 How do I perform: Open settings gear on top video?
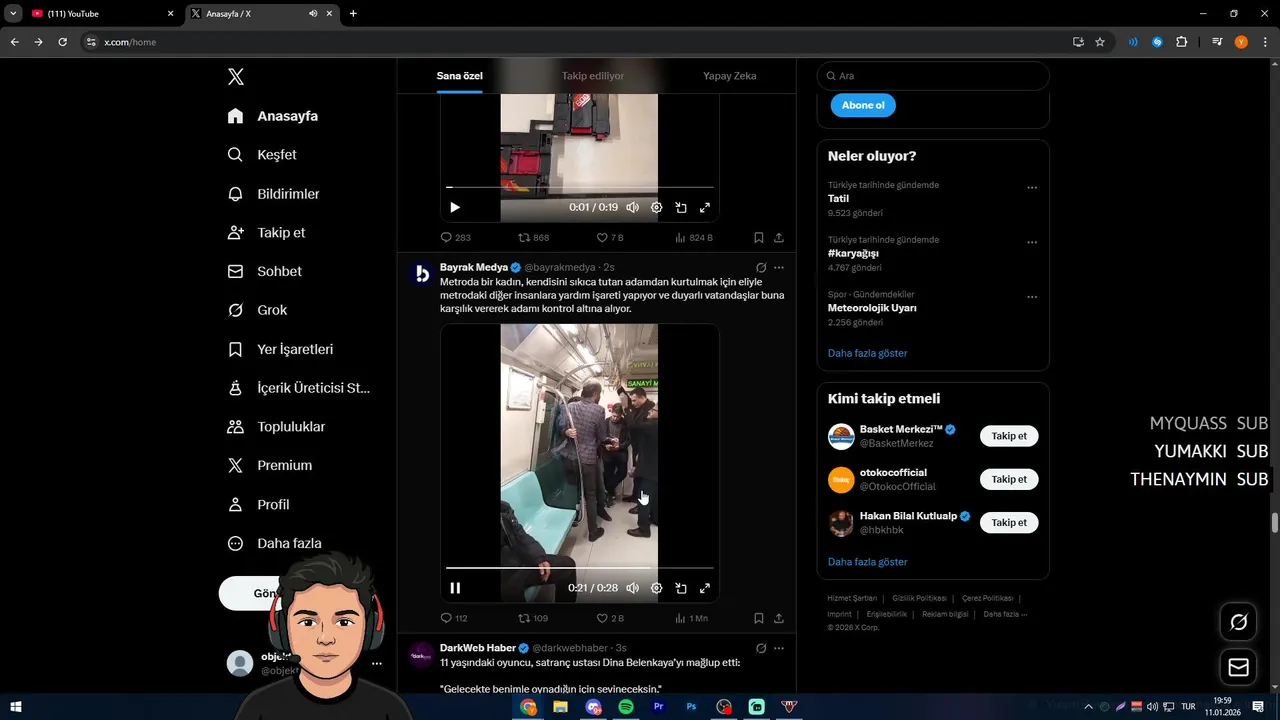[657, 208]
